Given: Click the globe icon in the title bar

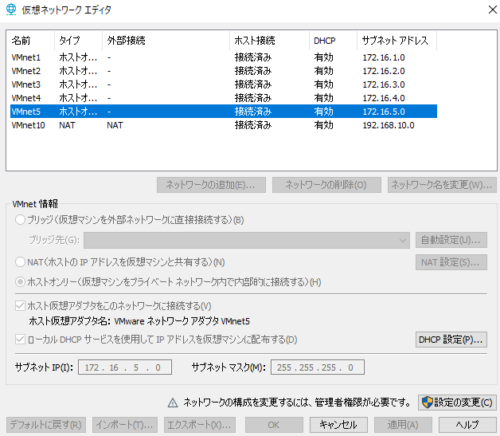Looking at the screenshot, I should click(11, 9).
